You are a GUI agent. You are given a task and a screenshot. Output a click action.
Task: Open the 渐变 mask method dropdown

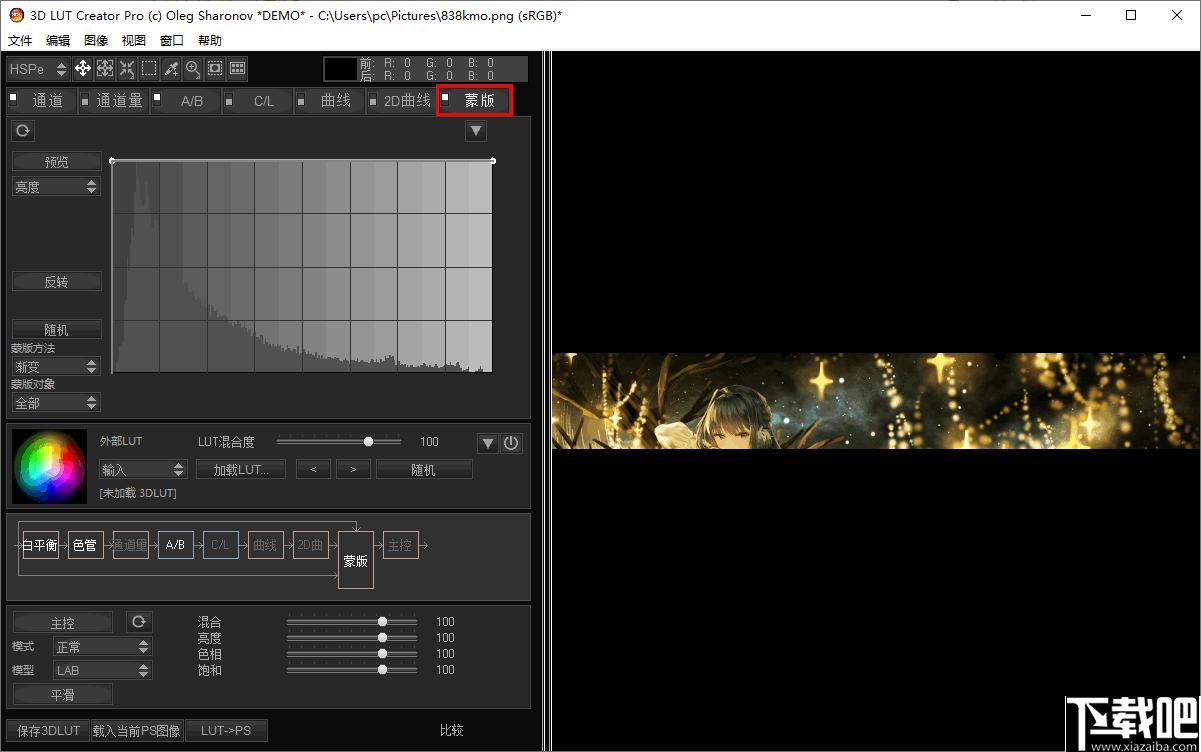tap(56, 367)
